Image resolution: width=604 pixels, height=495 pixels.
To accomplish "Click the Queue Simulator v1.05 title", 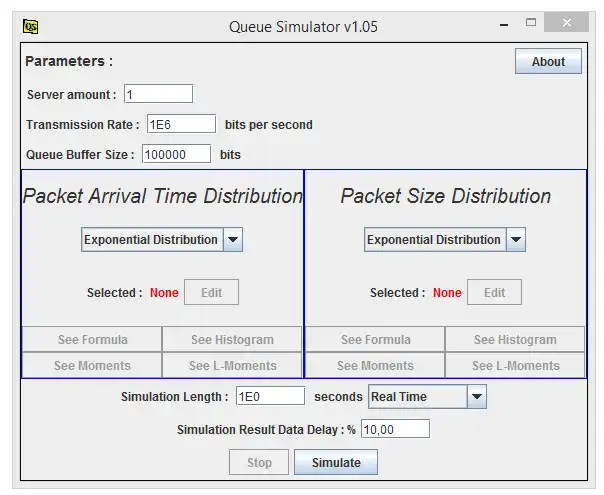I will coord(303,27).
